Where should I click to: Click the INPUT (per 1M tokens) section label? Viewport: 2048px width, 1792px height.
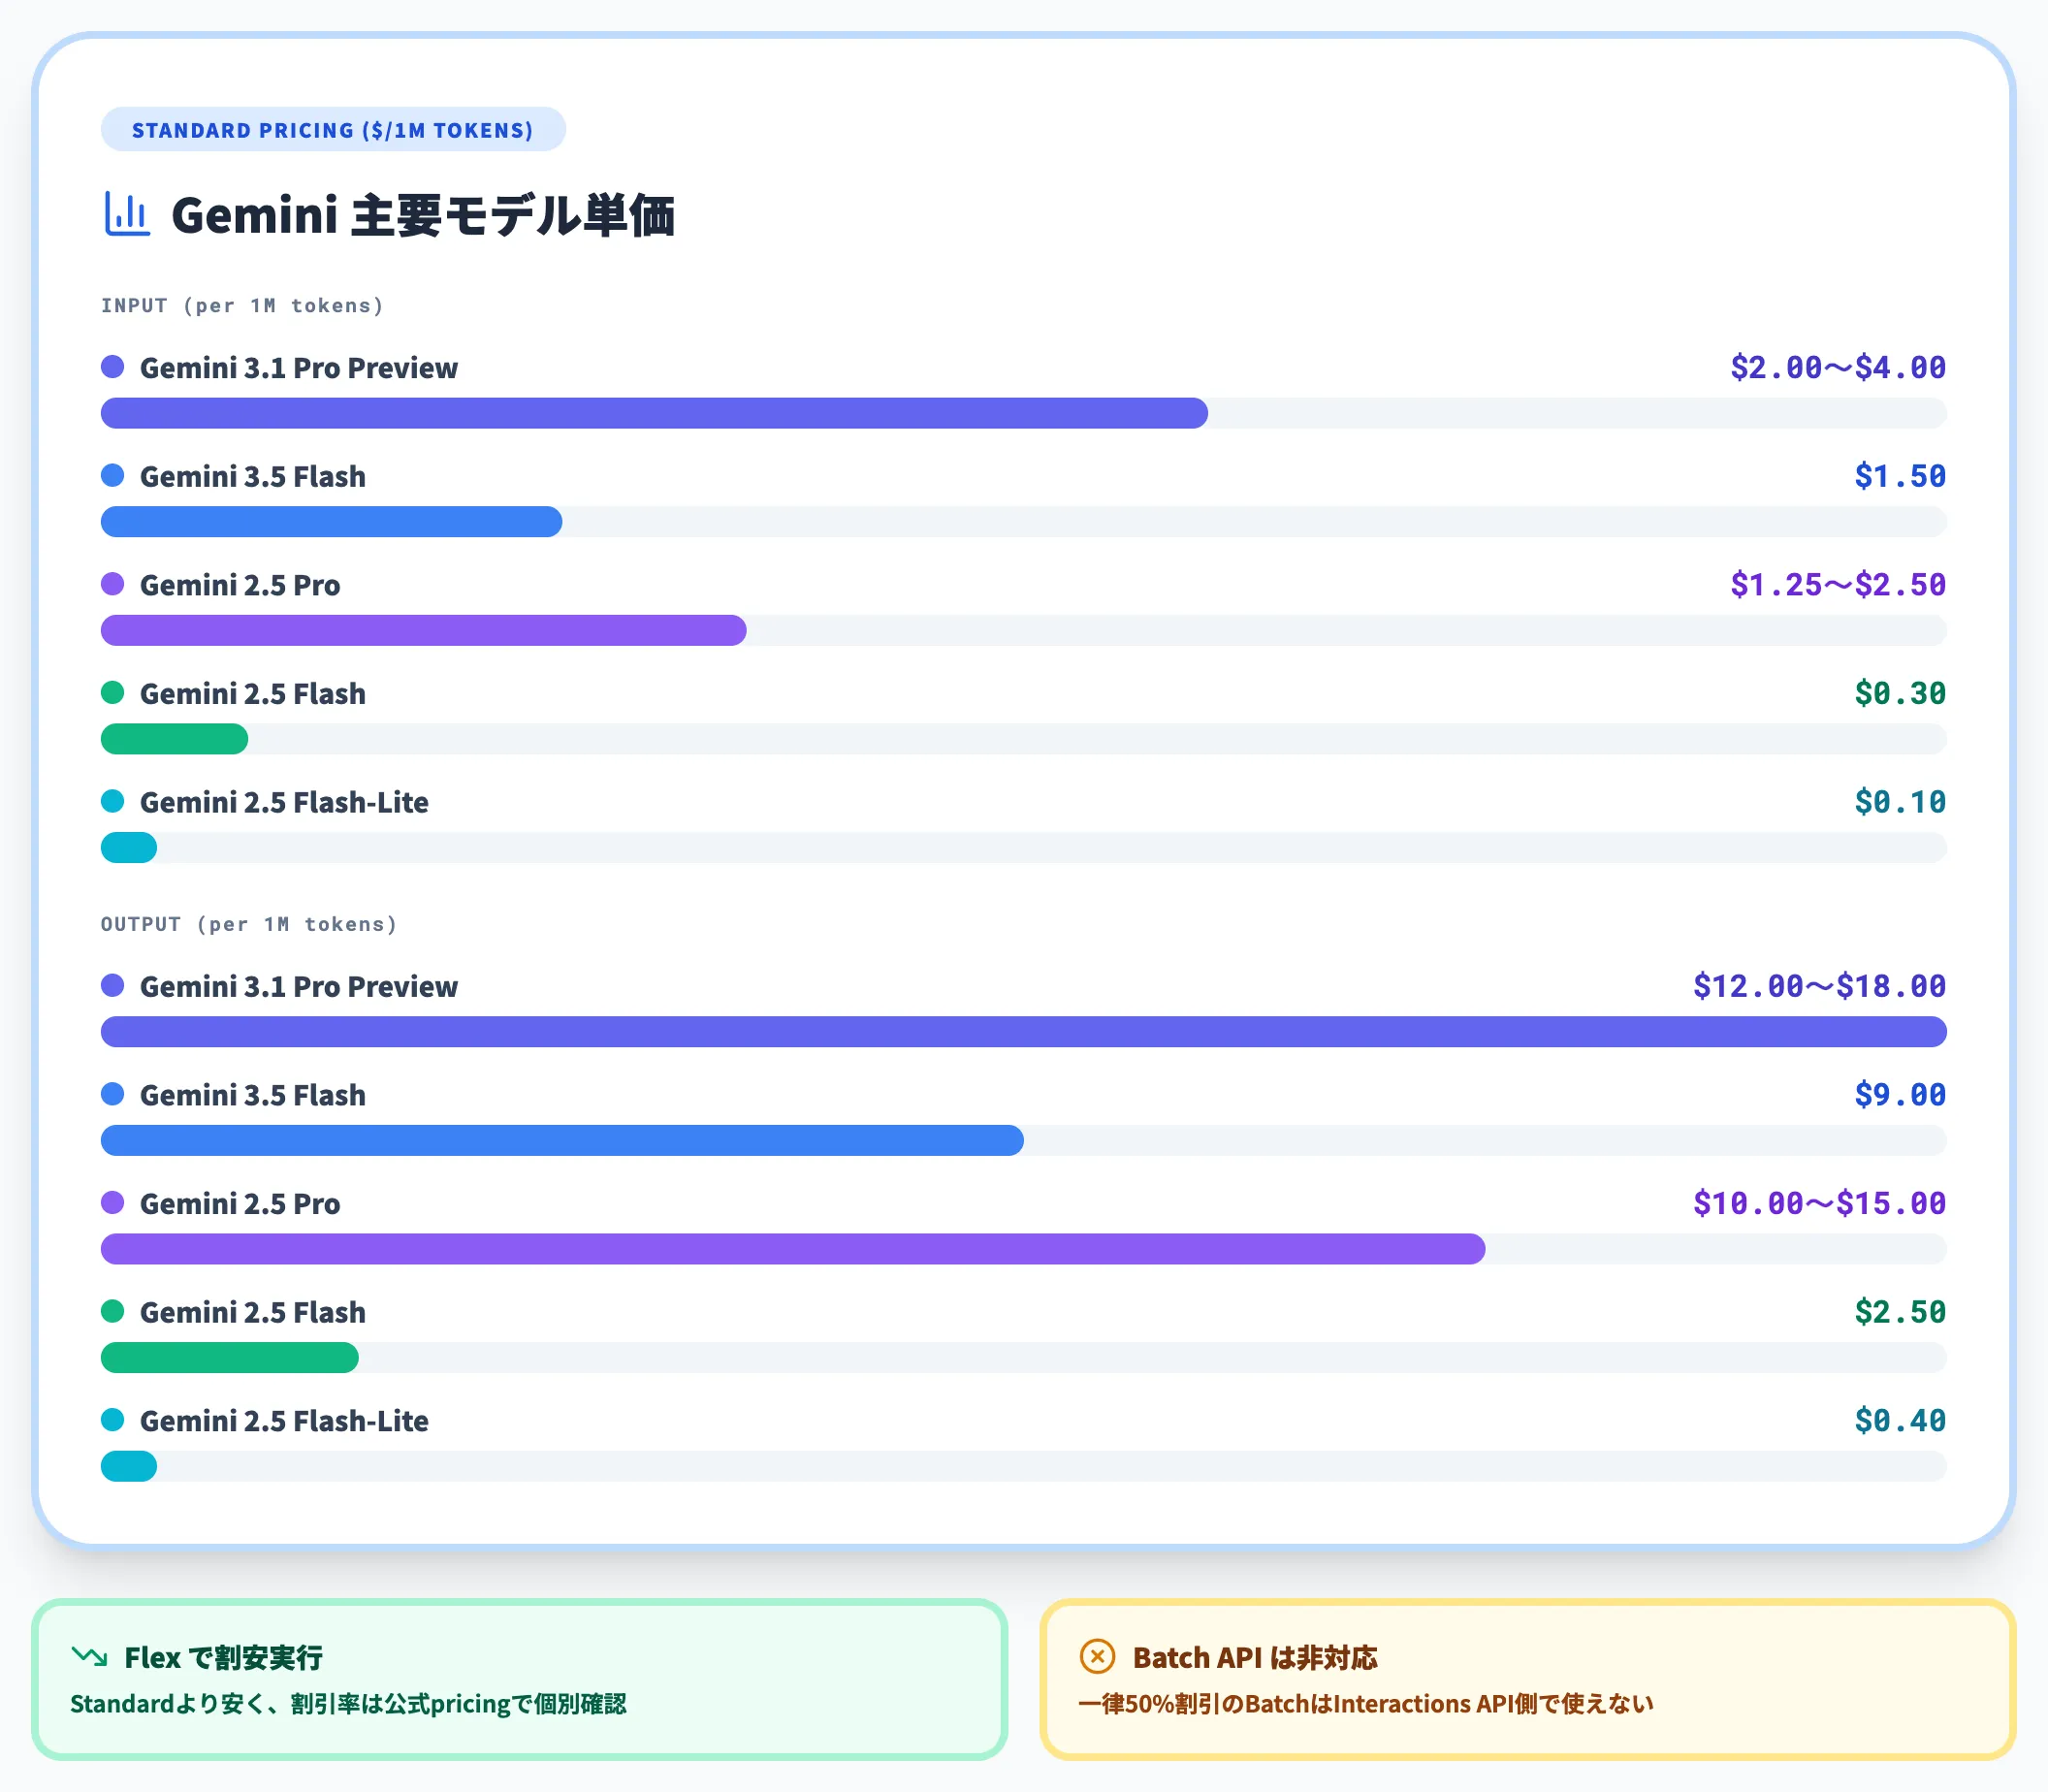tap(242, 306)
